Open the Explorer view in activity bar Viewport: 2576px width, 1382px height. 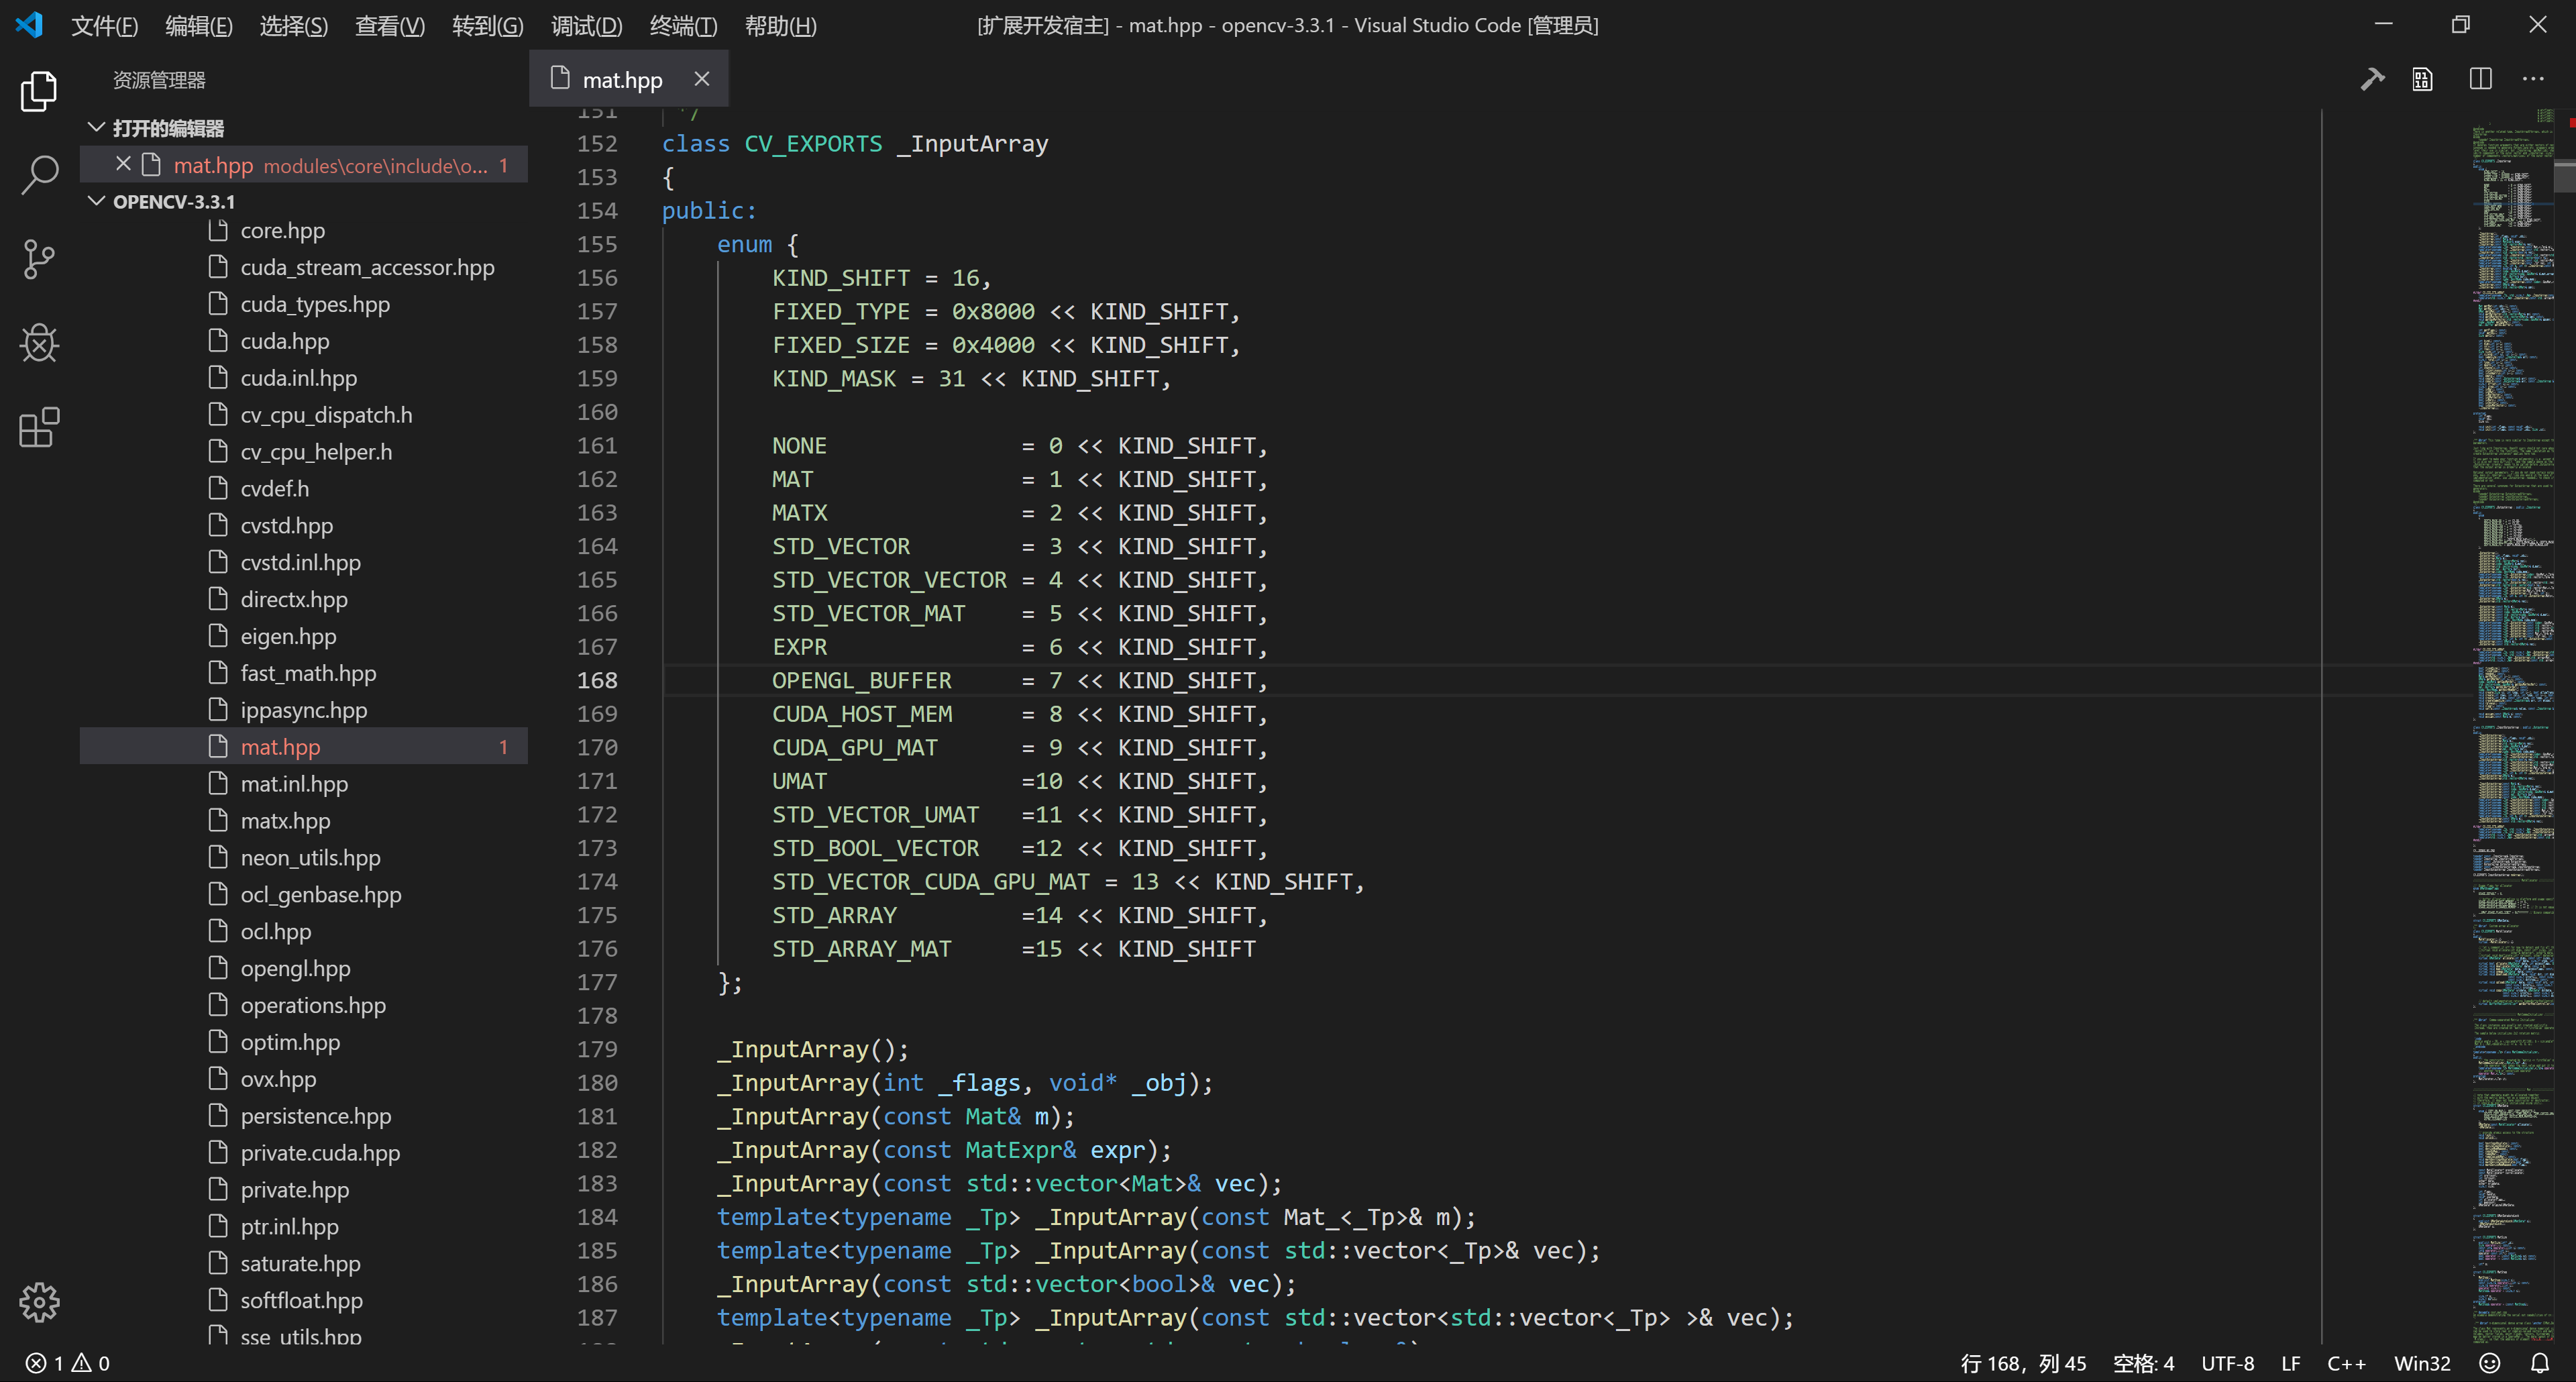tap(39, 91)
